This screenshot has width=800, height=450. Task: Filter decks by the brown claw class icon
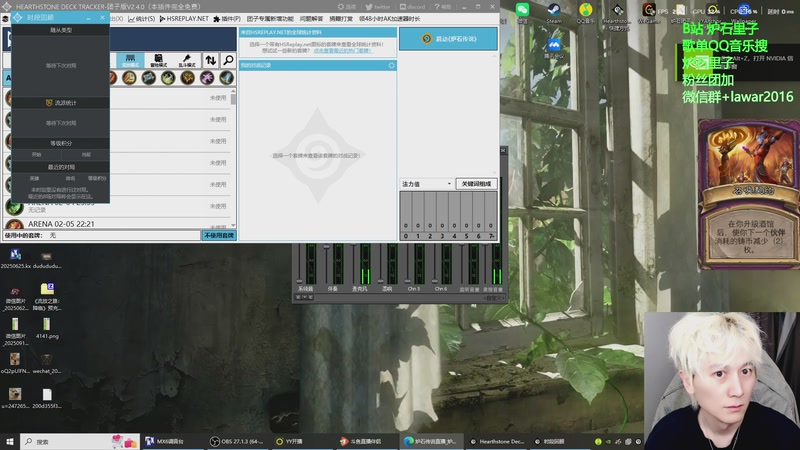[187, 78]
